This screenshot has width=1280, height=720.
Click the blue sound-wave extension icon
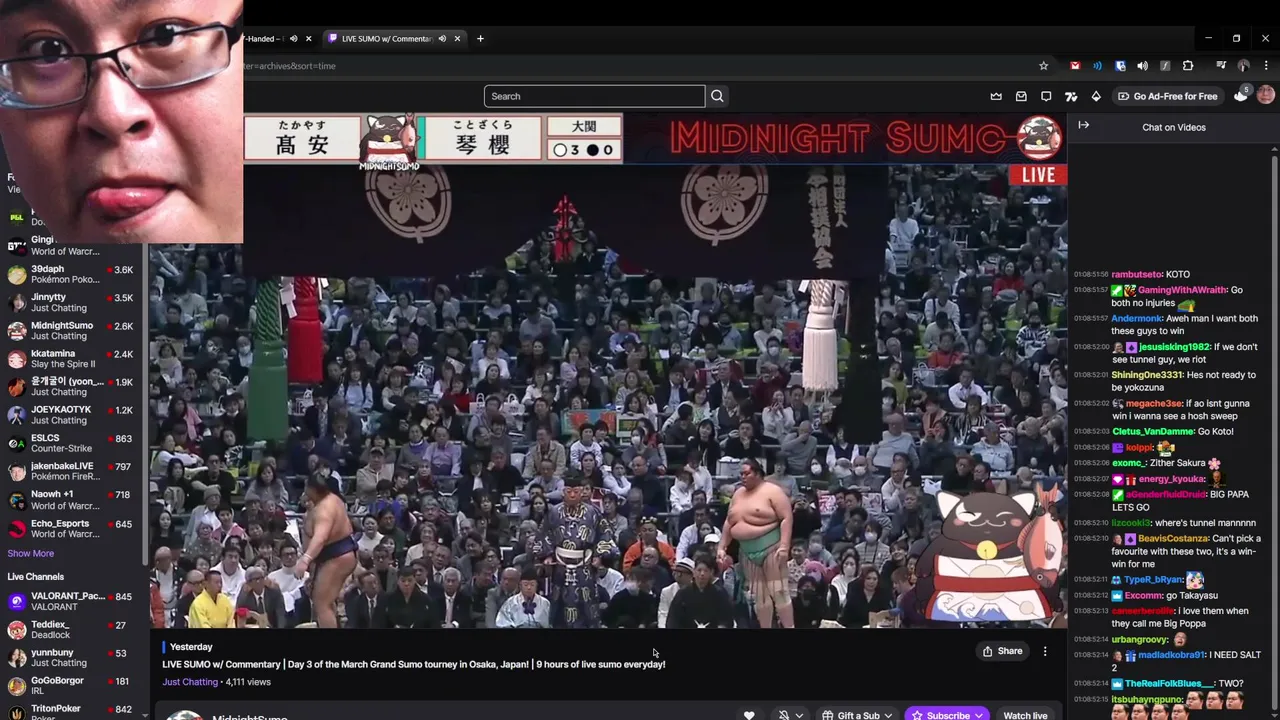(1097, 66)
